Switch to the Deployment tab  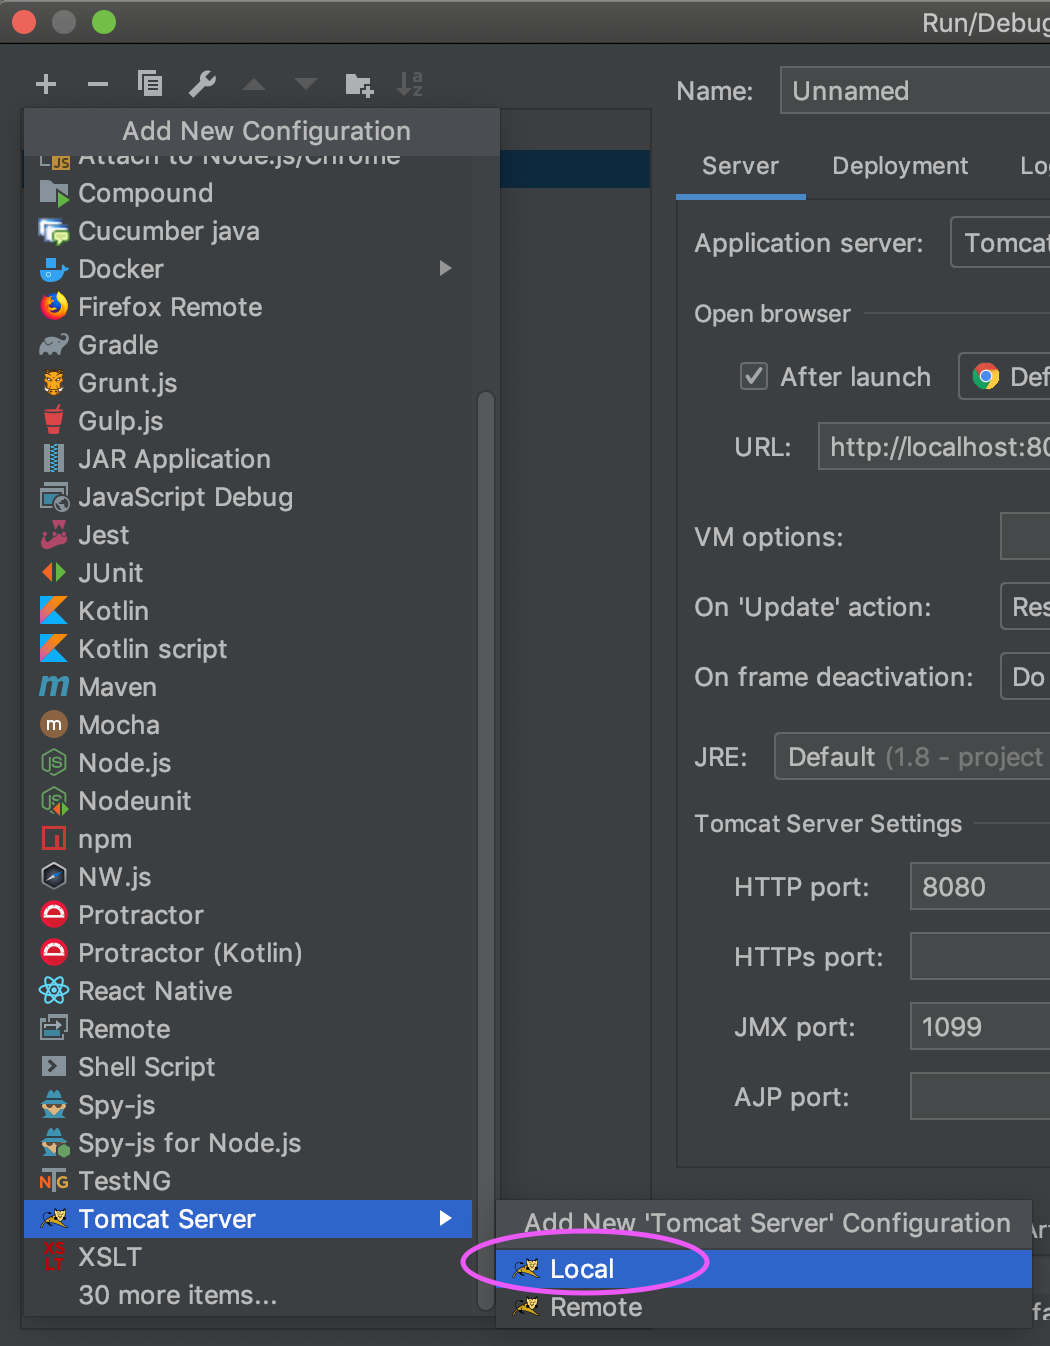tap(900, 166)
